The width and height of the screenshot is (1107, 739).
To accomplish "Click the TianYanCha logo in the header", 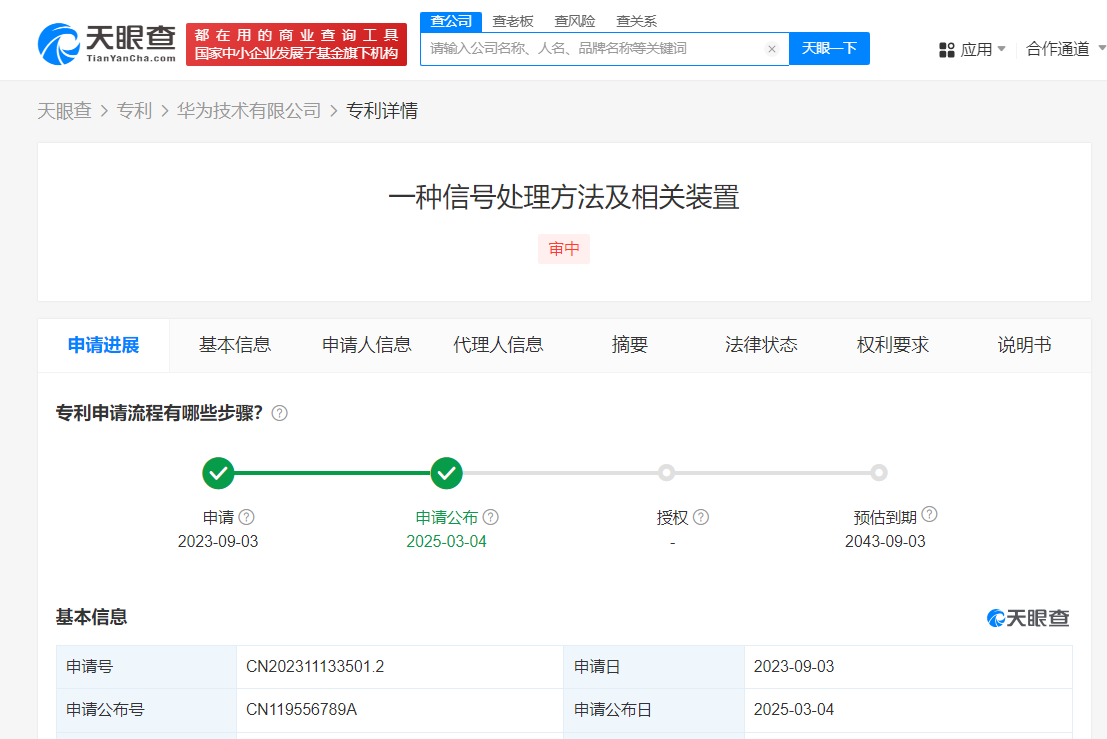I will coord(107,44).
